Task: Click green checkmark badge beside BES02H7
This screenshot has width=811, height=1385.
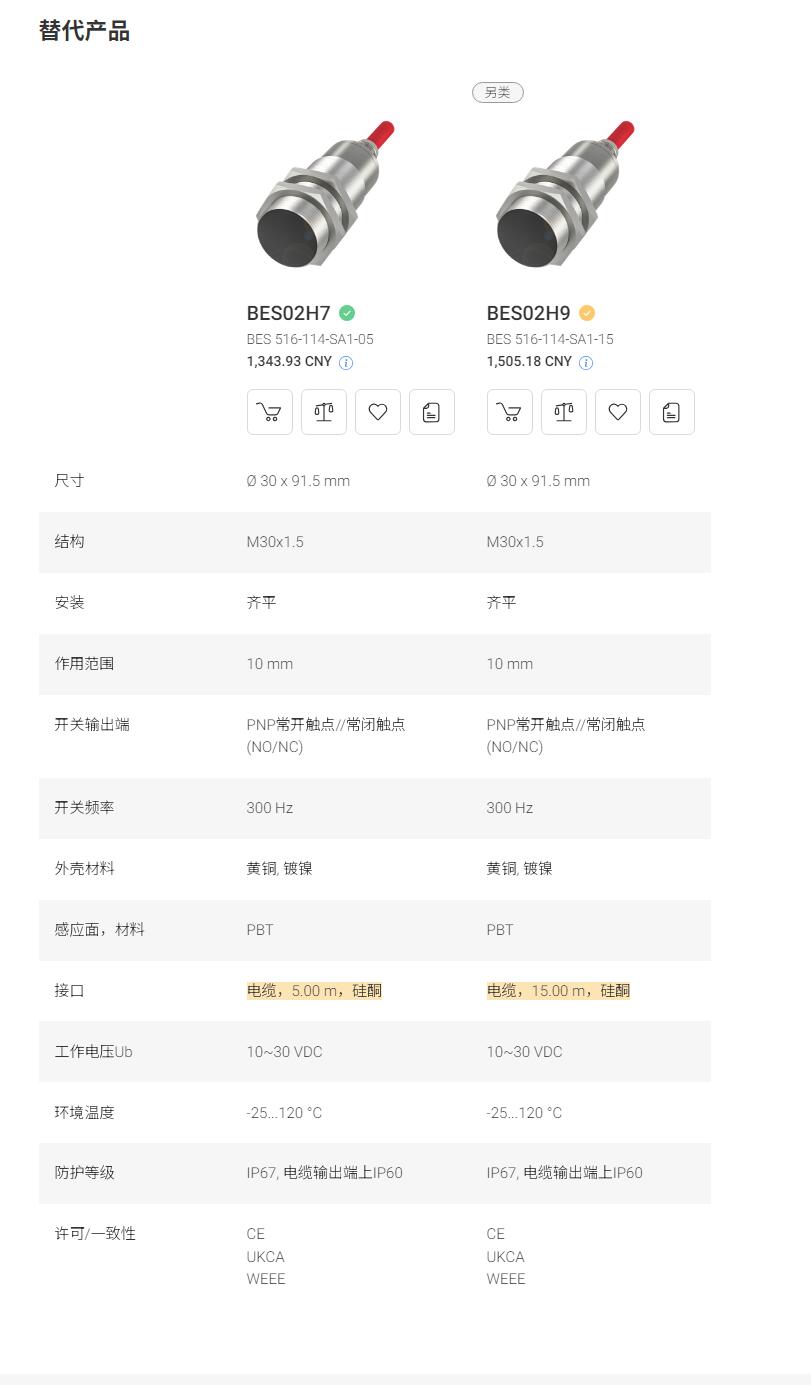Action: point(347,312)
